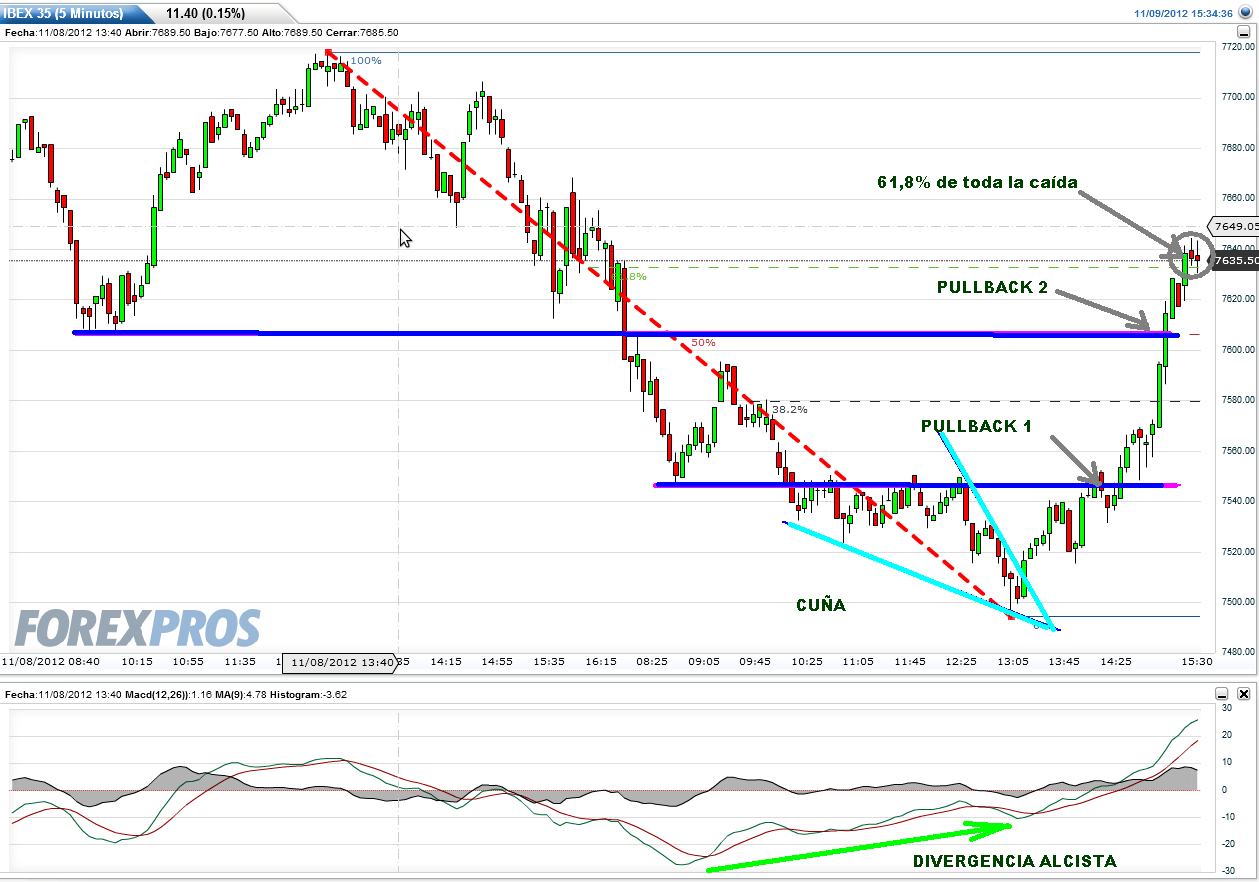The image size is (1259, 882).
Task: Click the blue status indicator circle
Action: (1244, 12)
